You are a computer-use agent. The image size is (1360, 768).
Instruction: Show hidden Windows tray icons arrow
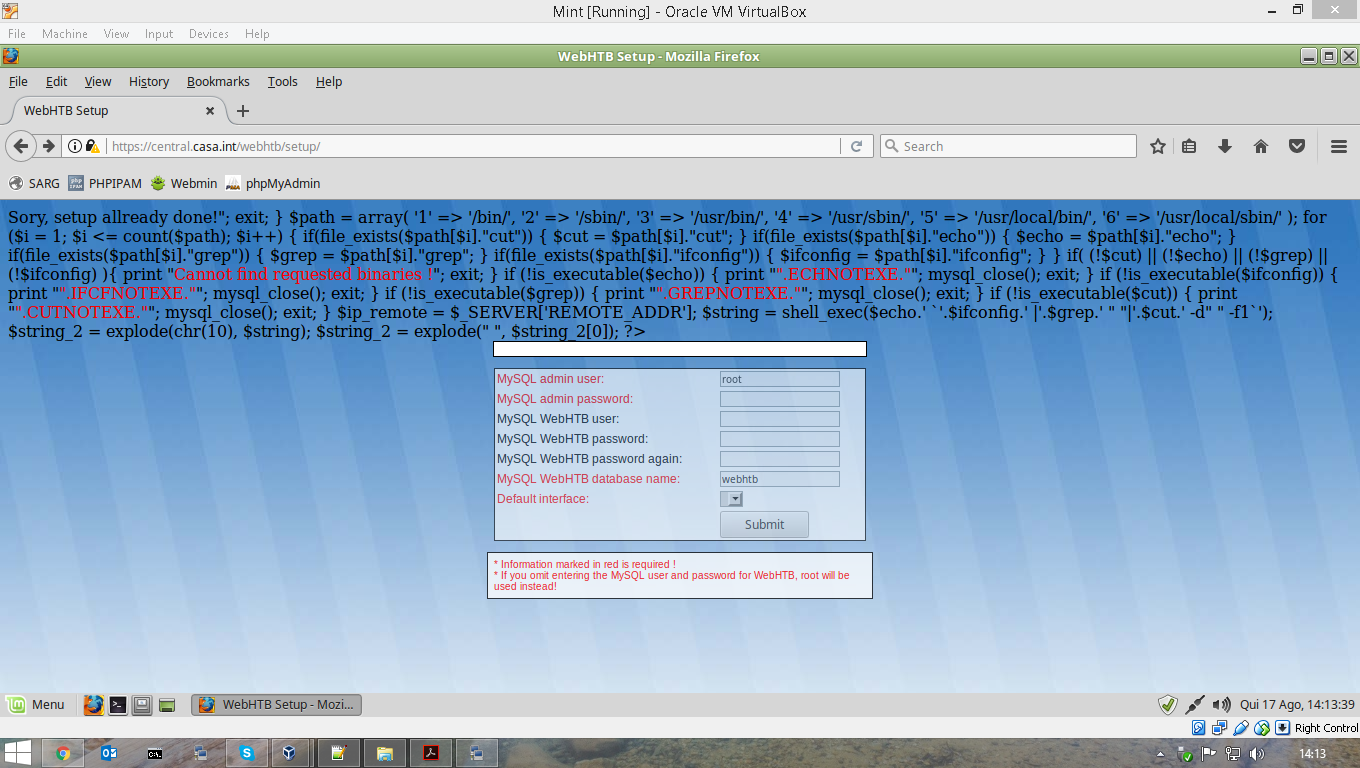1159,754
